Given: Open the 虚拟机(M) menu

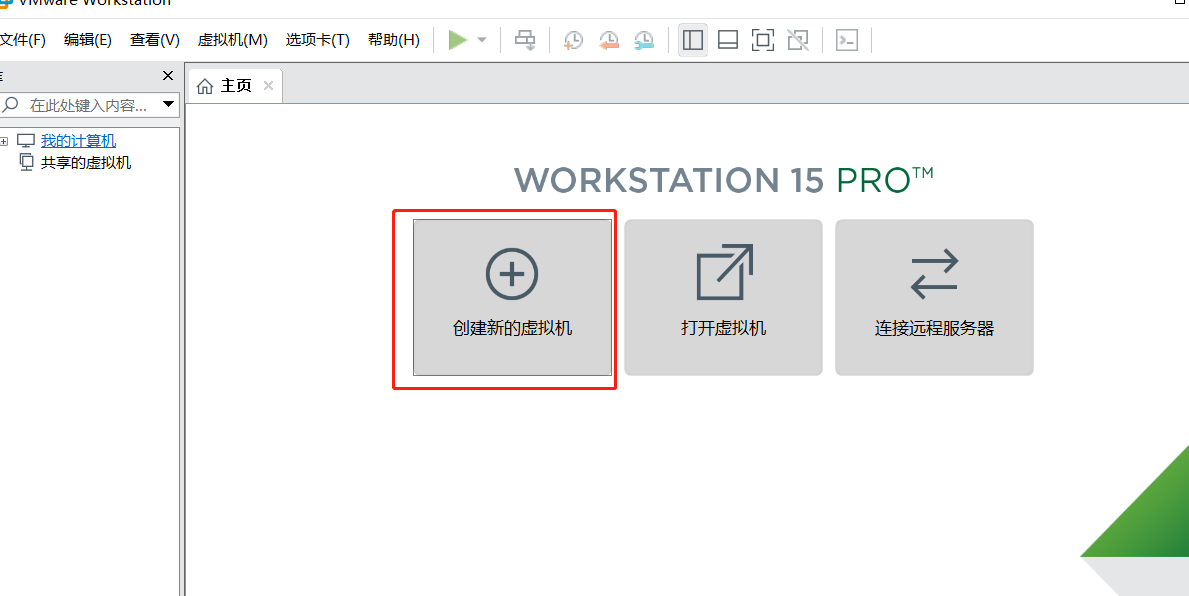Looking at the screenshot, I should coord(233,40).
